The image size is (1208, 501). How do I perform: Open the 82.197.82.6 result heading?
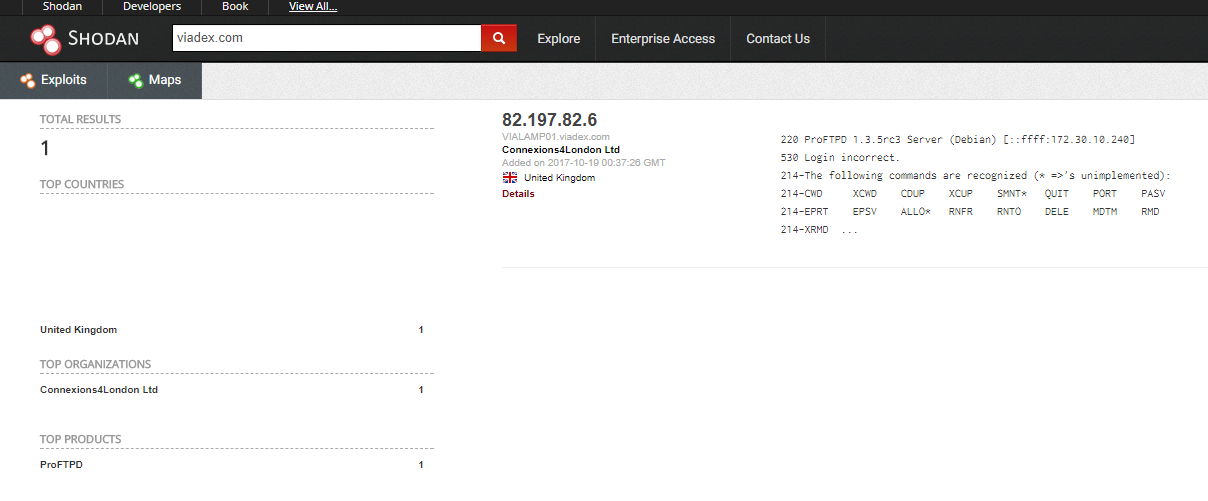pyautogui.click(x=549, y=120)
